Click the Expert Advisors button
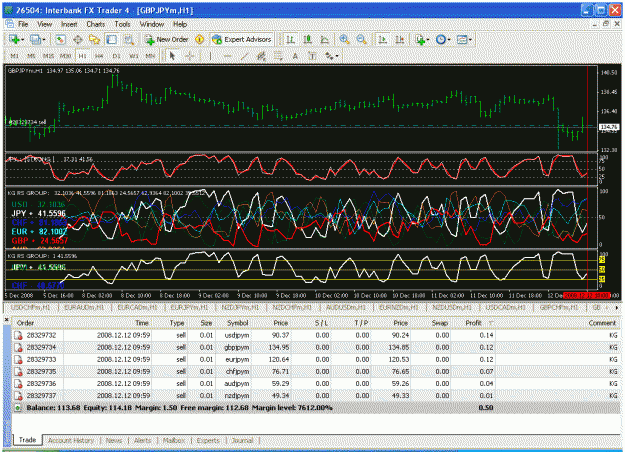 242,39
